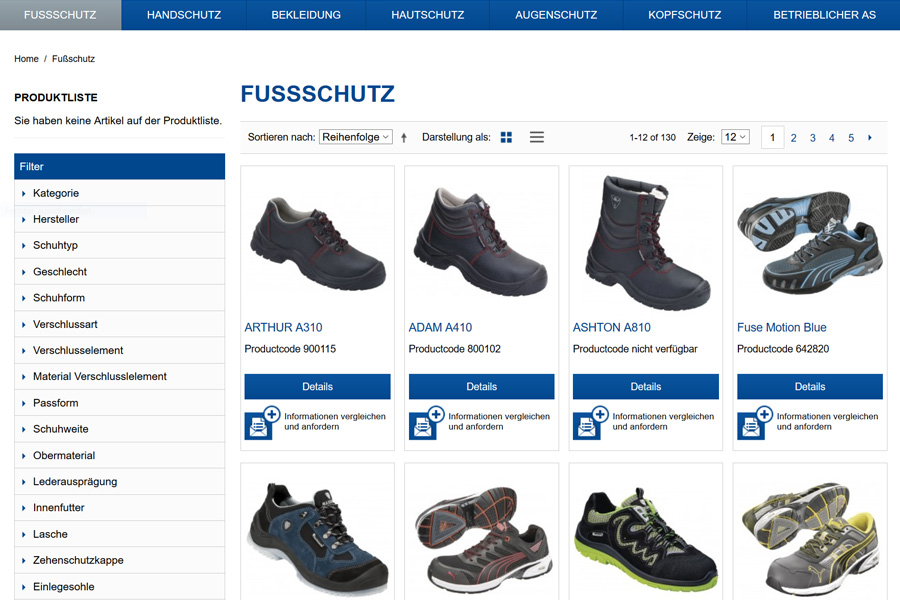
Task: Expand the Hersteller filter
Action: [56, 219]
